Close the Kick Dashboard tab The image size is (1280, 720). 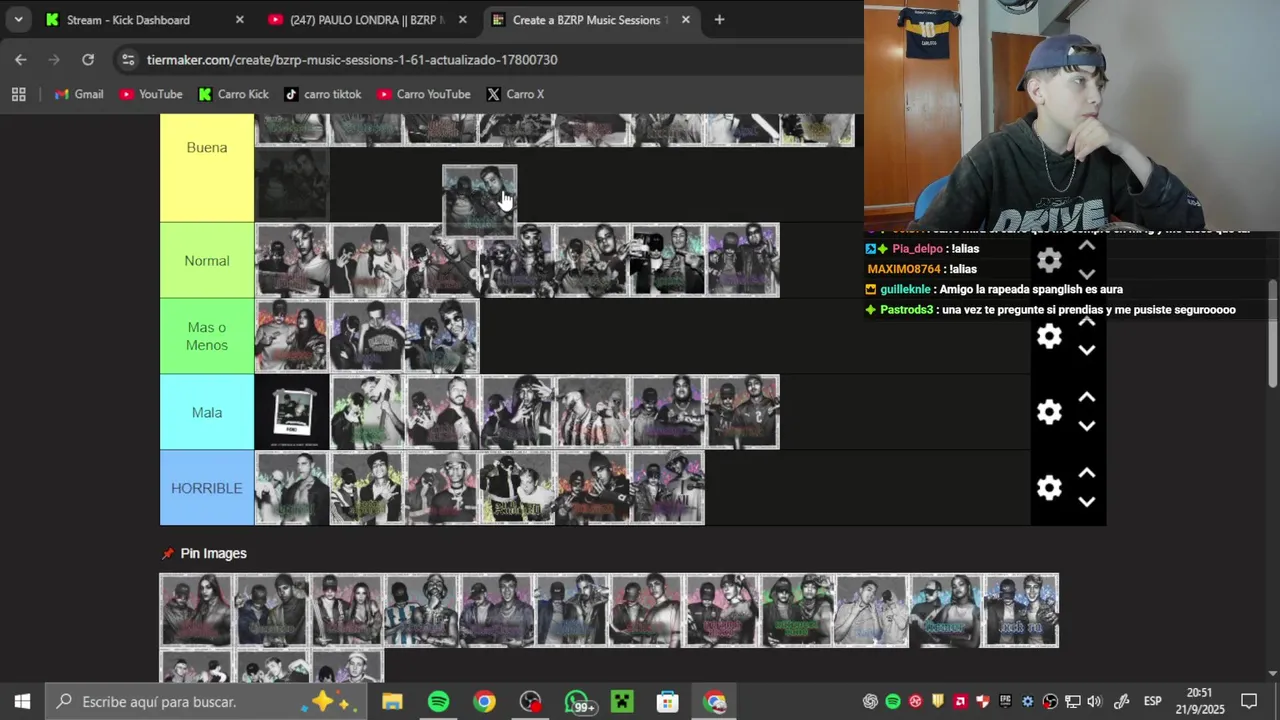tap(239, 20)
